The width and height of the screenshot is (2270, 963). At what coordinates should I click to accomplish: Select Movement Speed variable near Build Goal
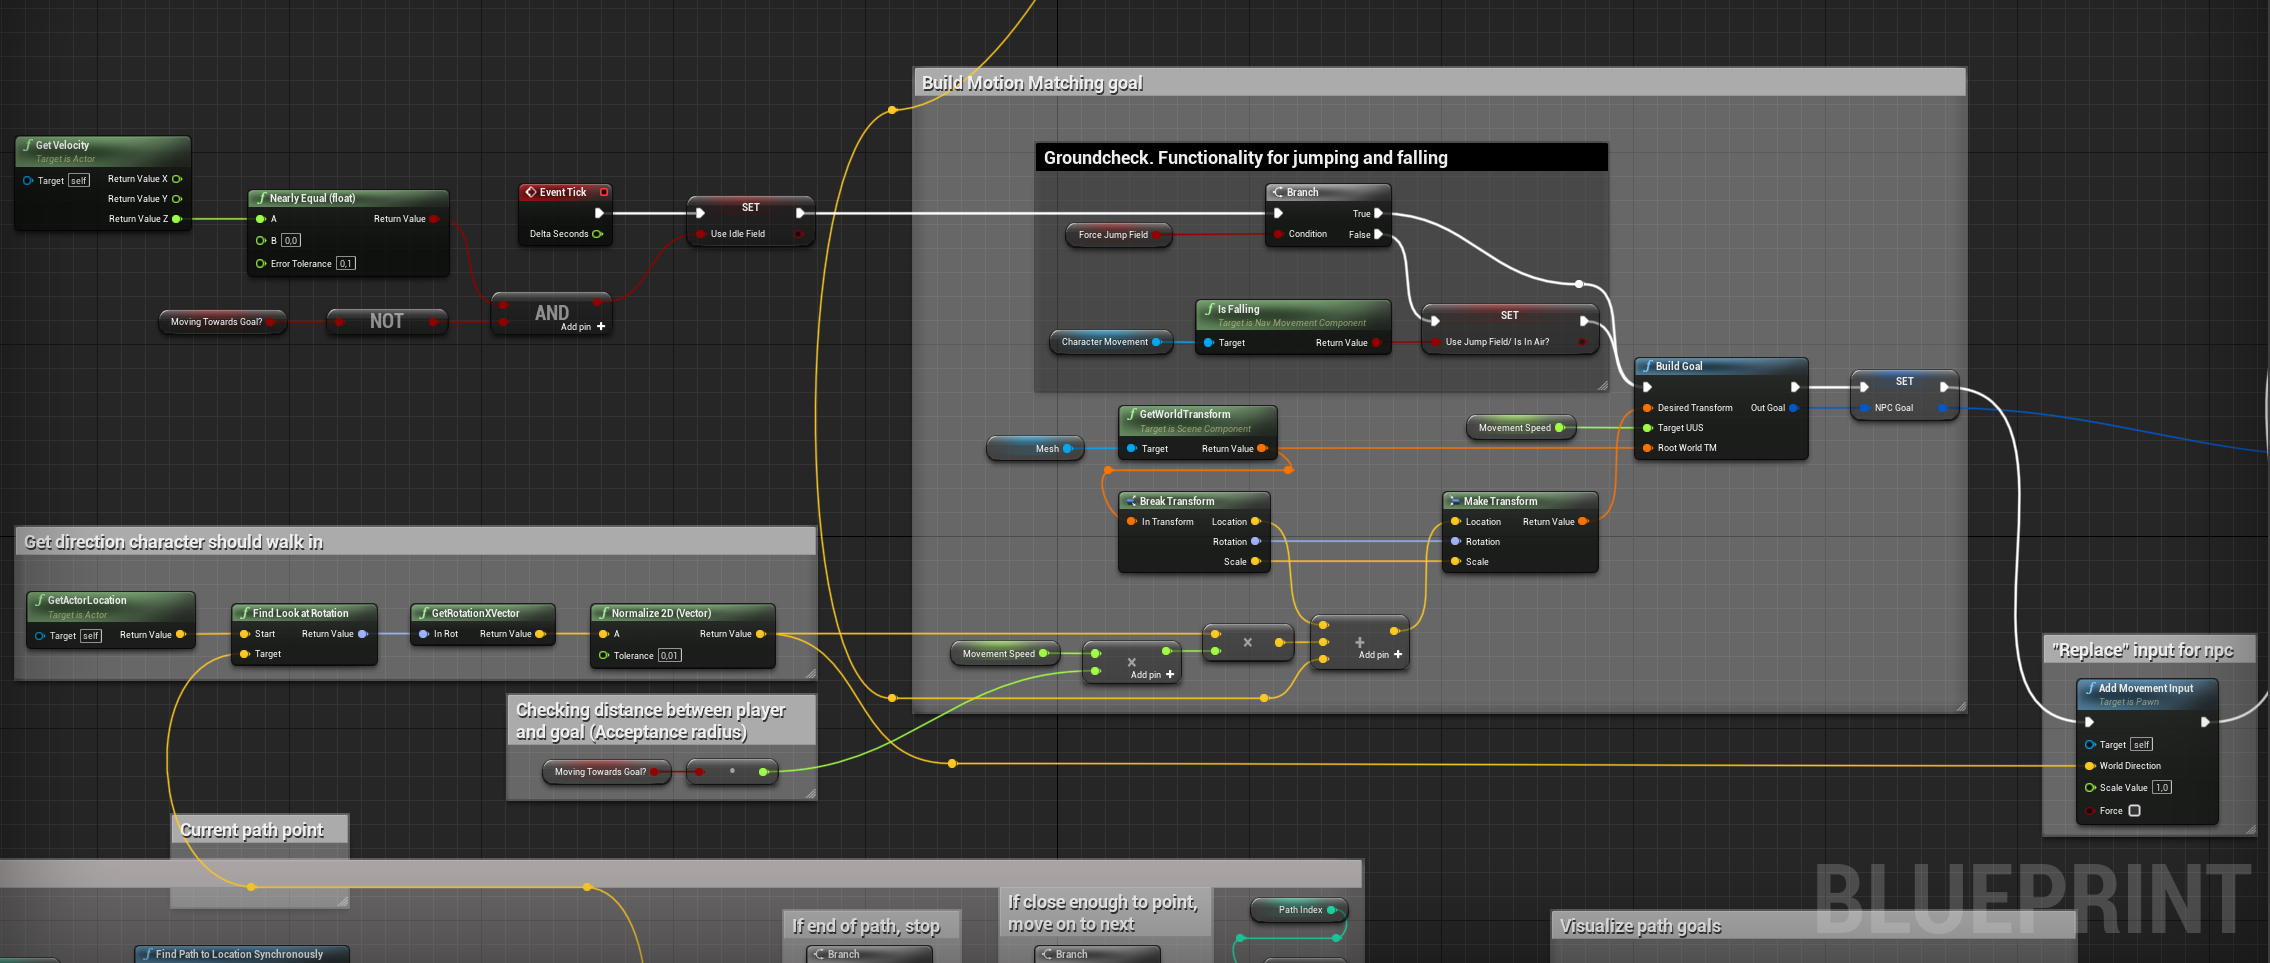click(x=1520, y=428)
